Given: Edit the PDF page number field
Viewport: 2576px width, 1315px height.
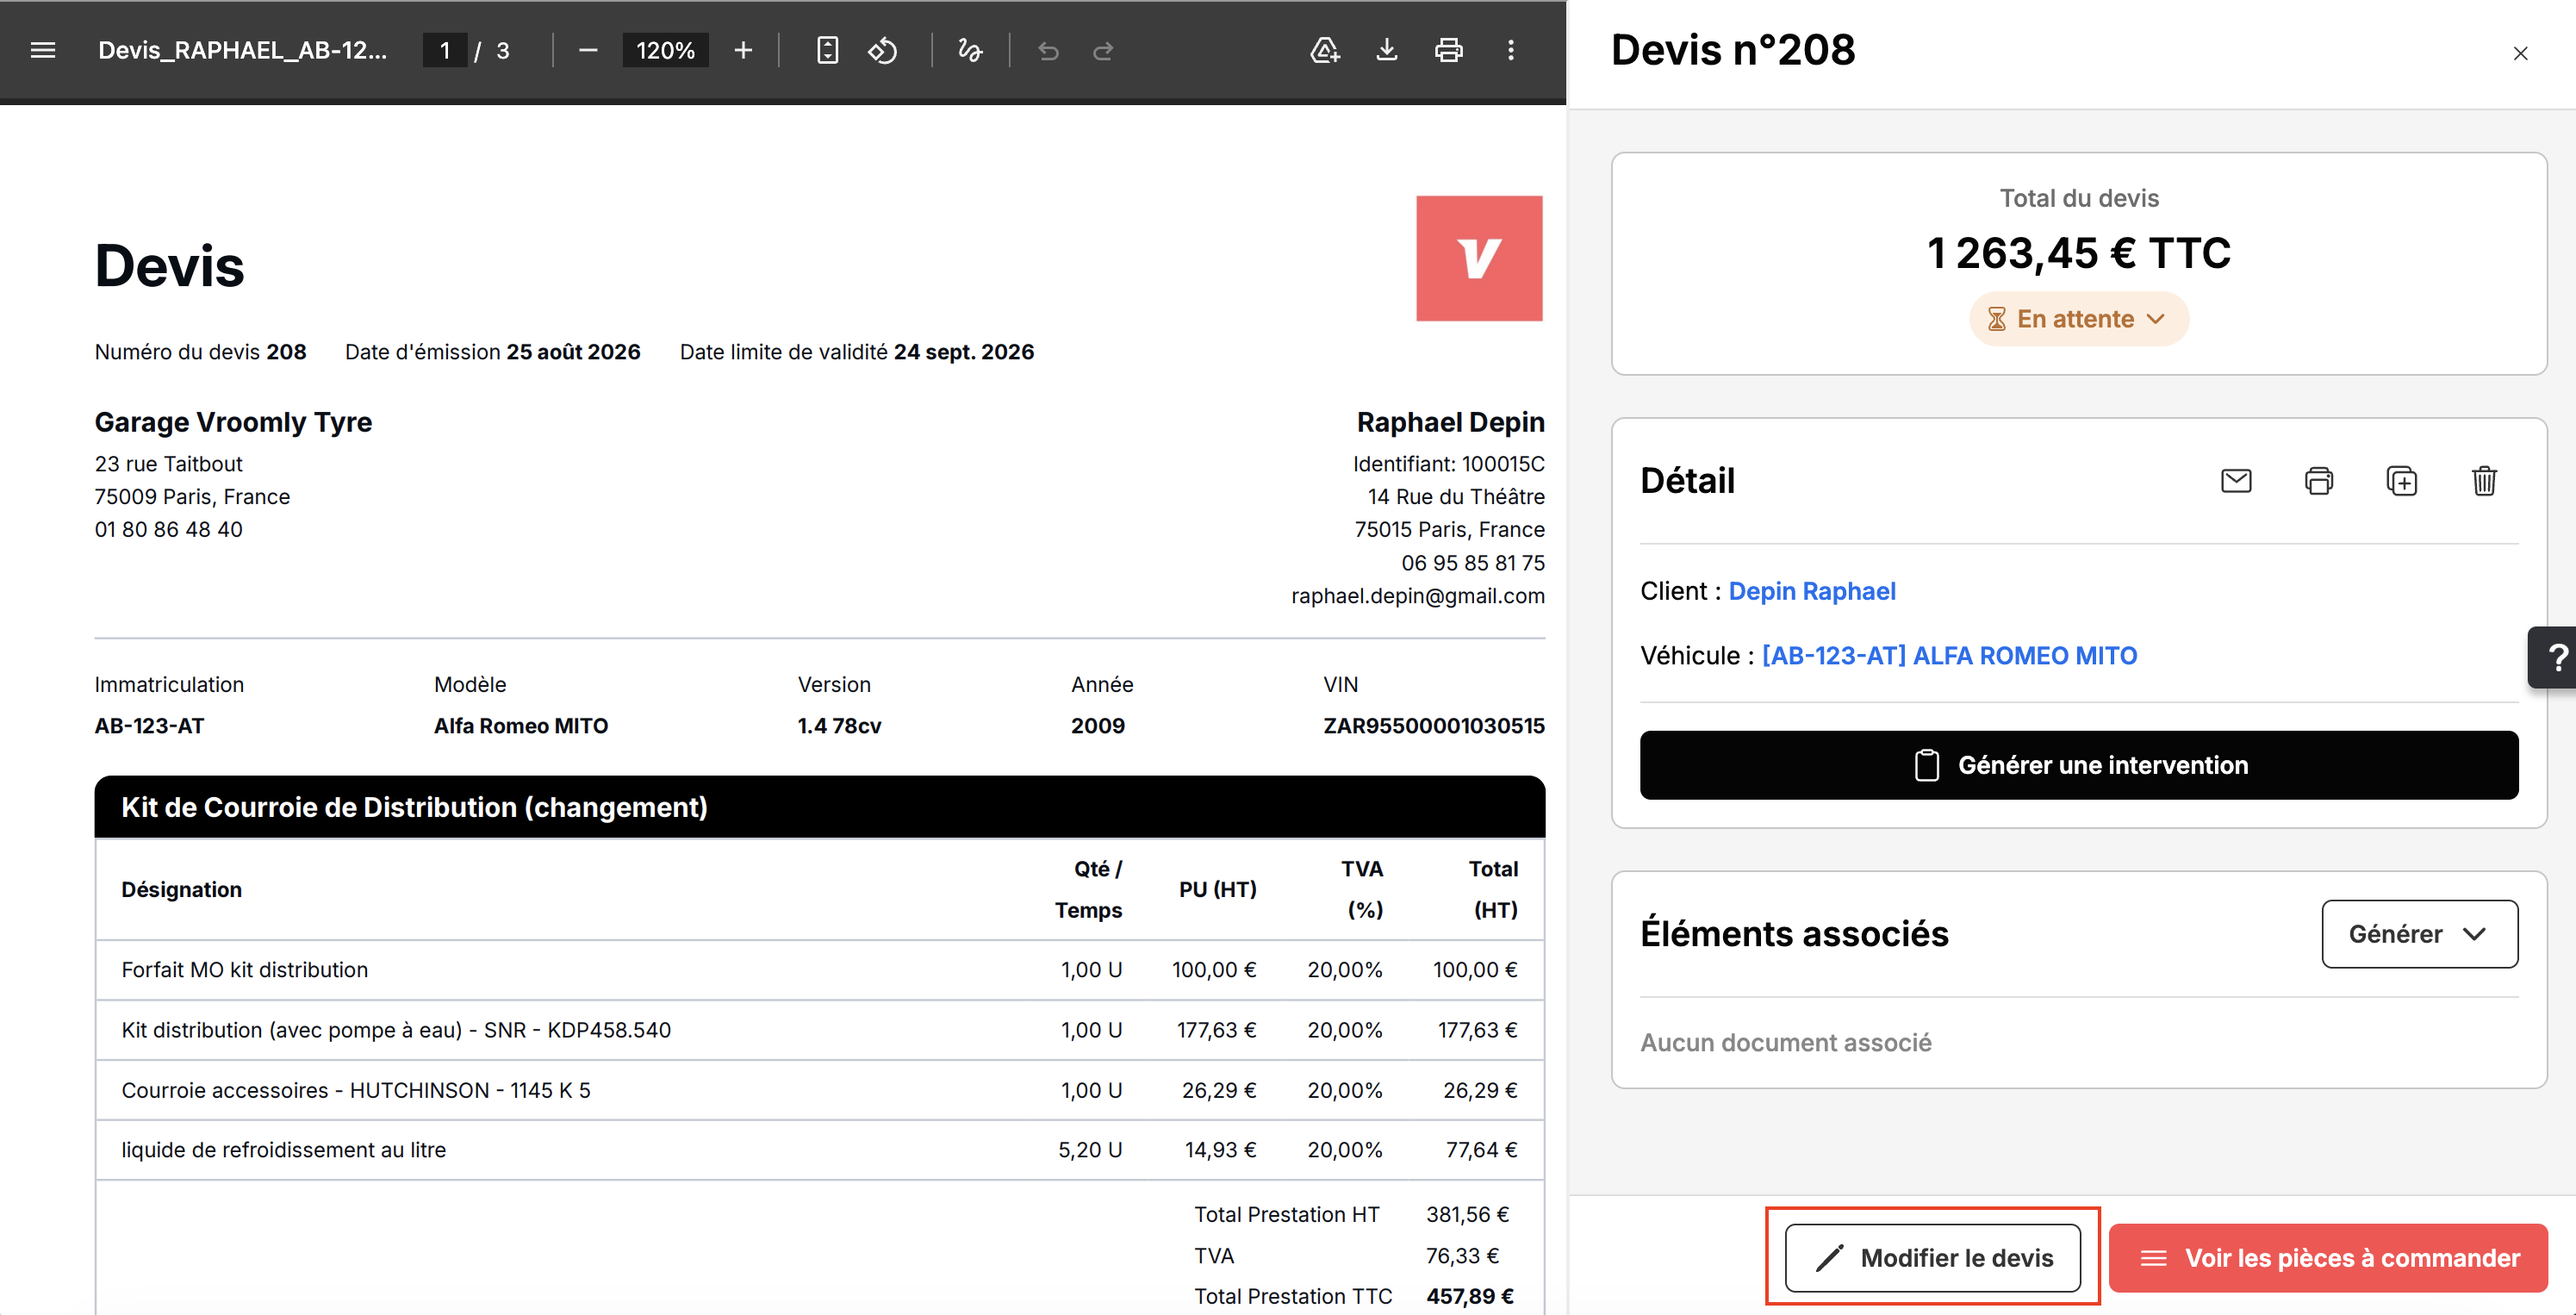Looking at the screenshot, I should pos(445,50).
